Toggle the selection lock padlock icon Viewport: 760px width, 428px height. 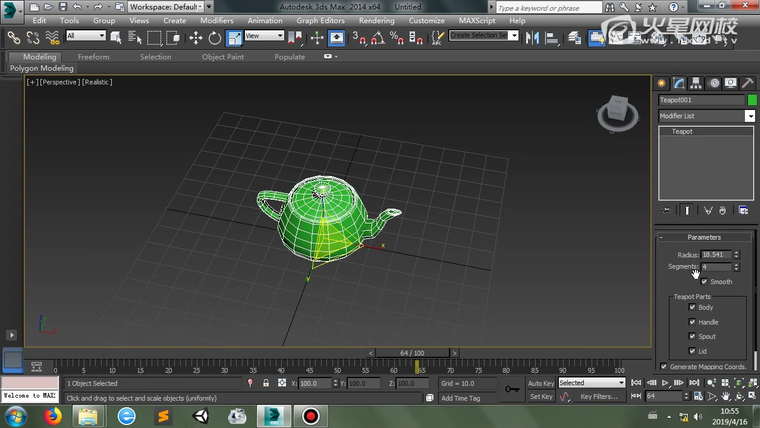click(266, 383)
